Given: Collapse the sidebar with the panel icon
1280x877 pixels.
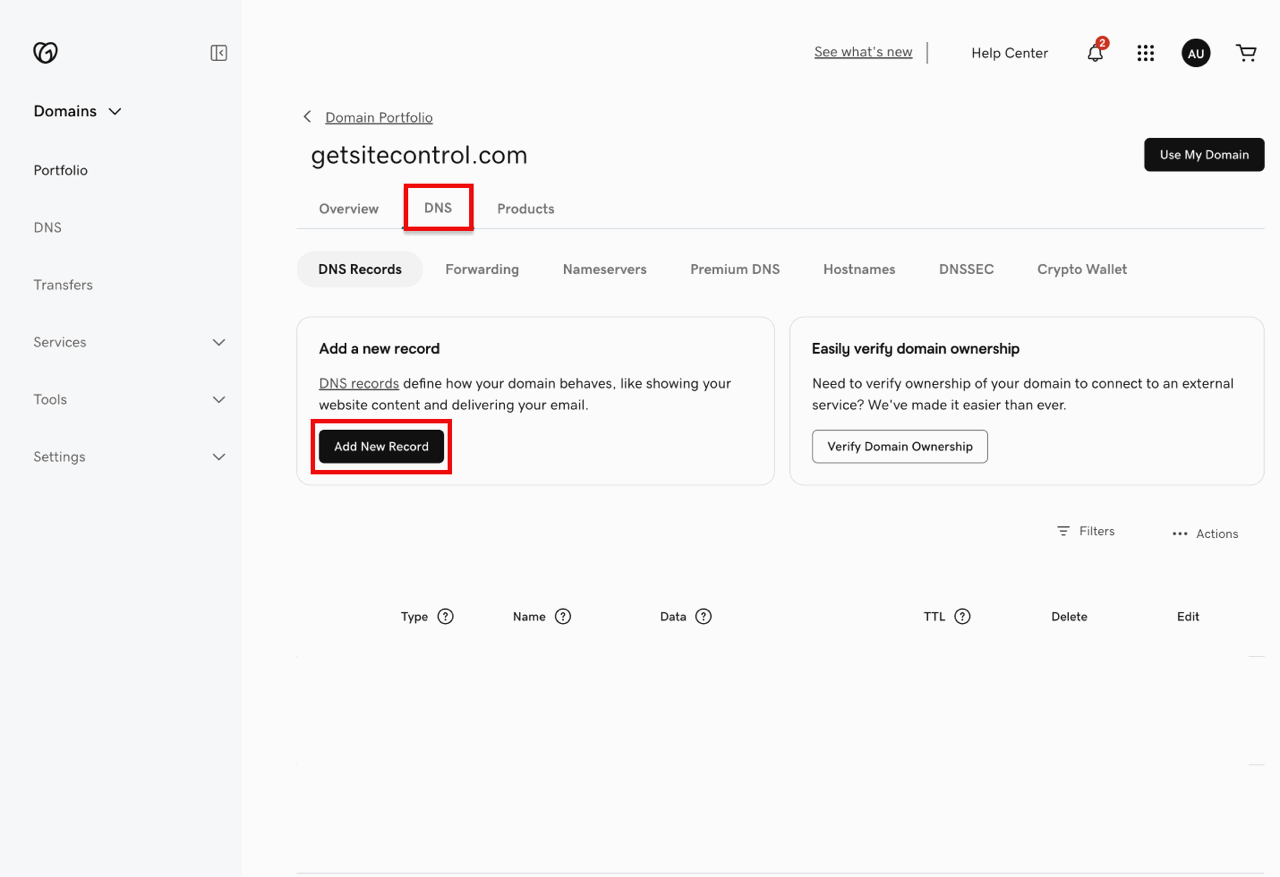Looking at the screenshot, I should 219,53.
